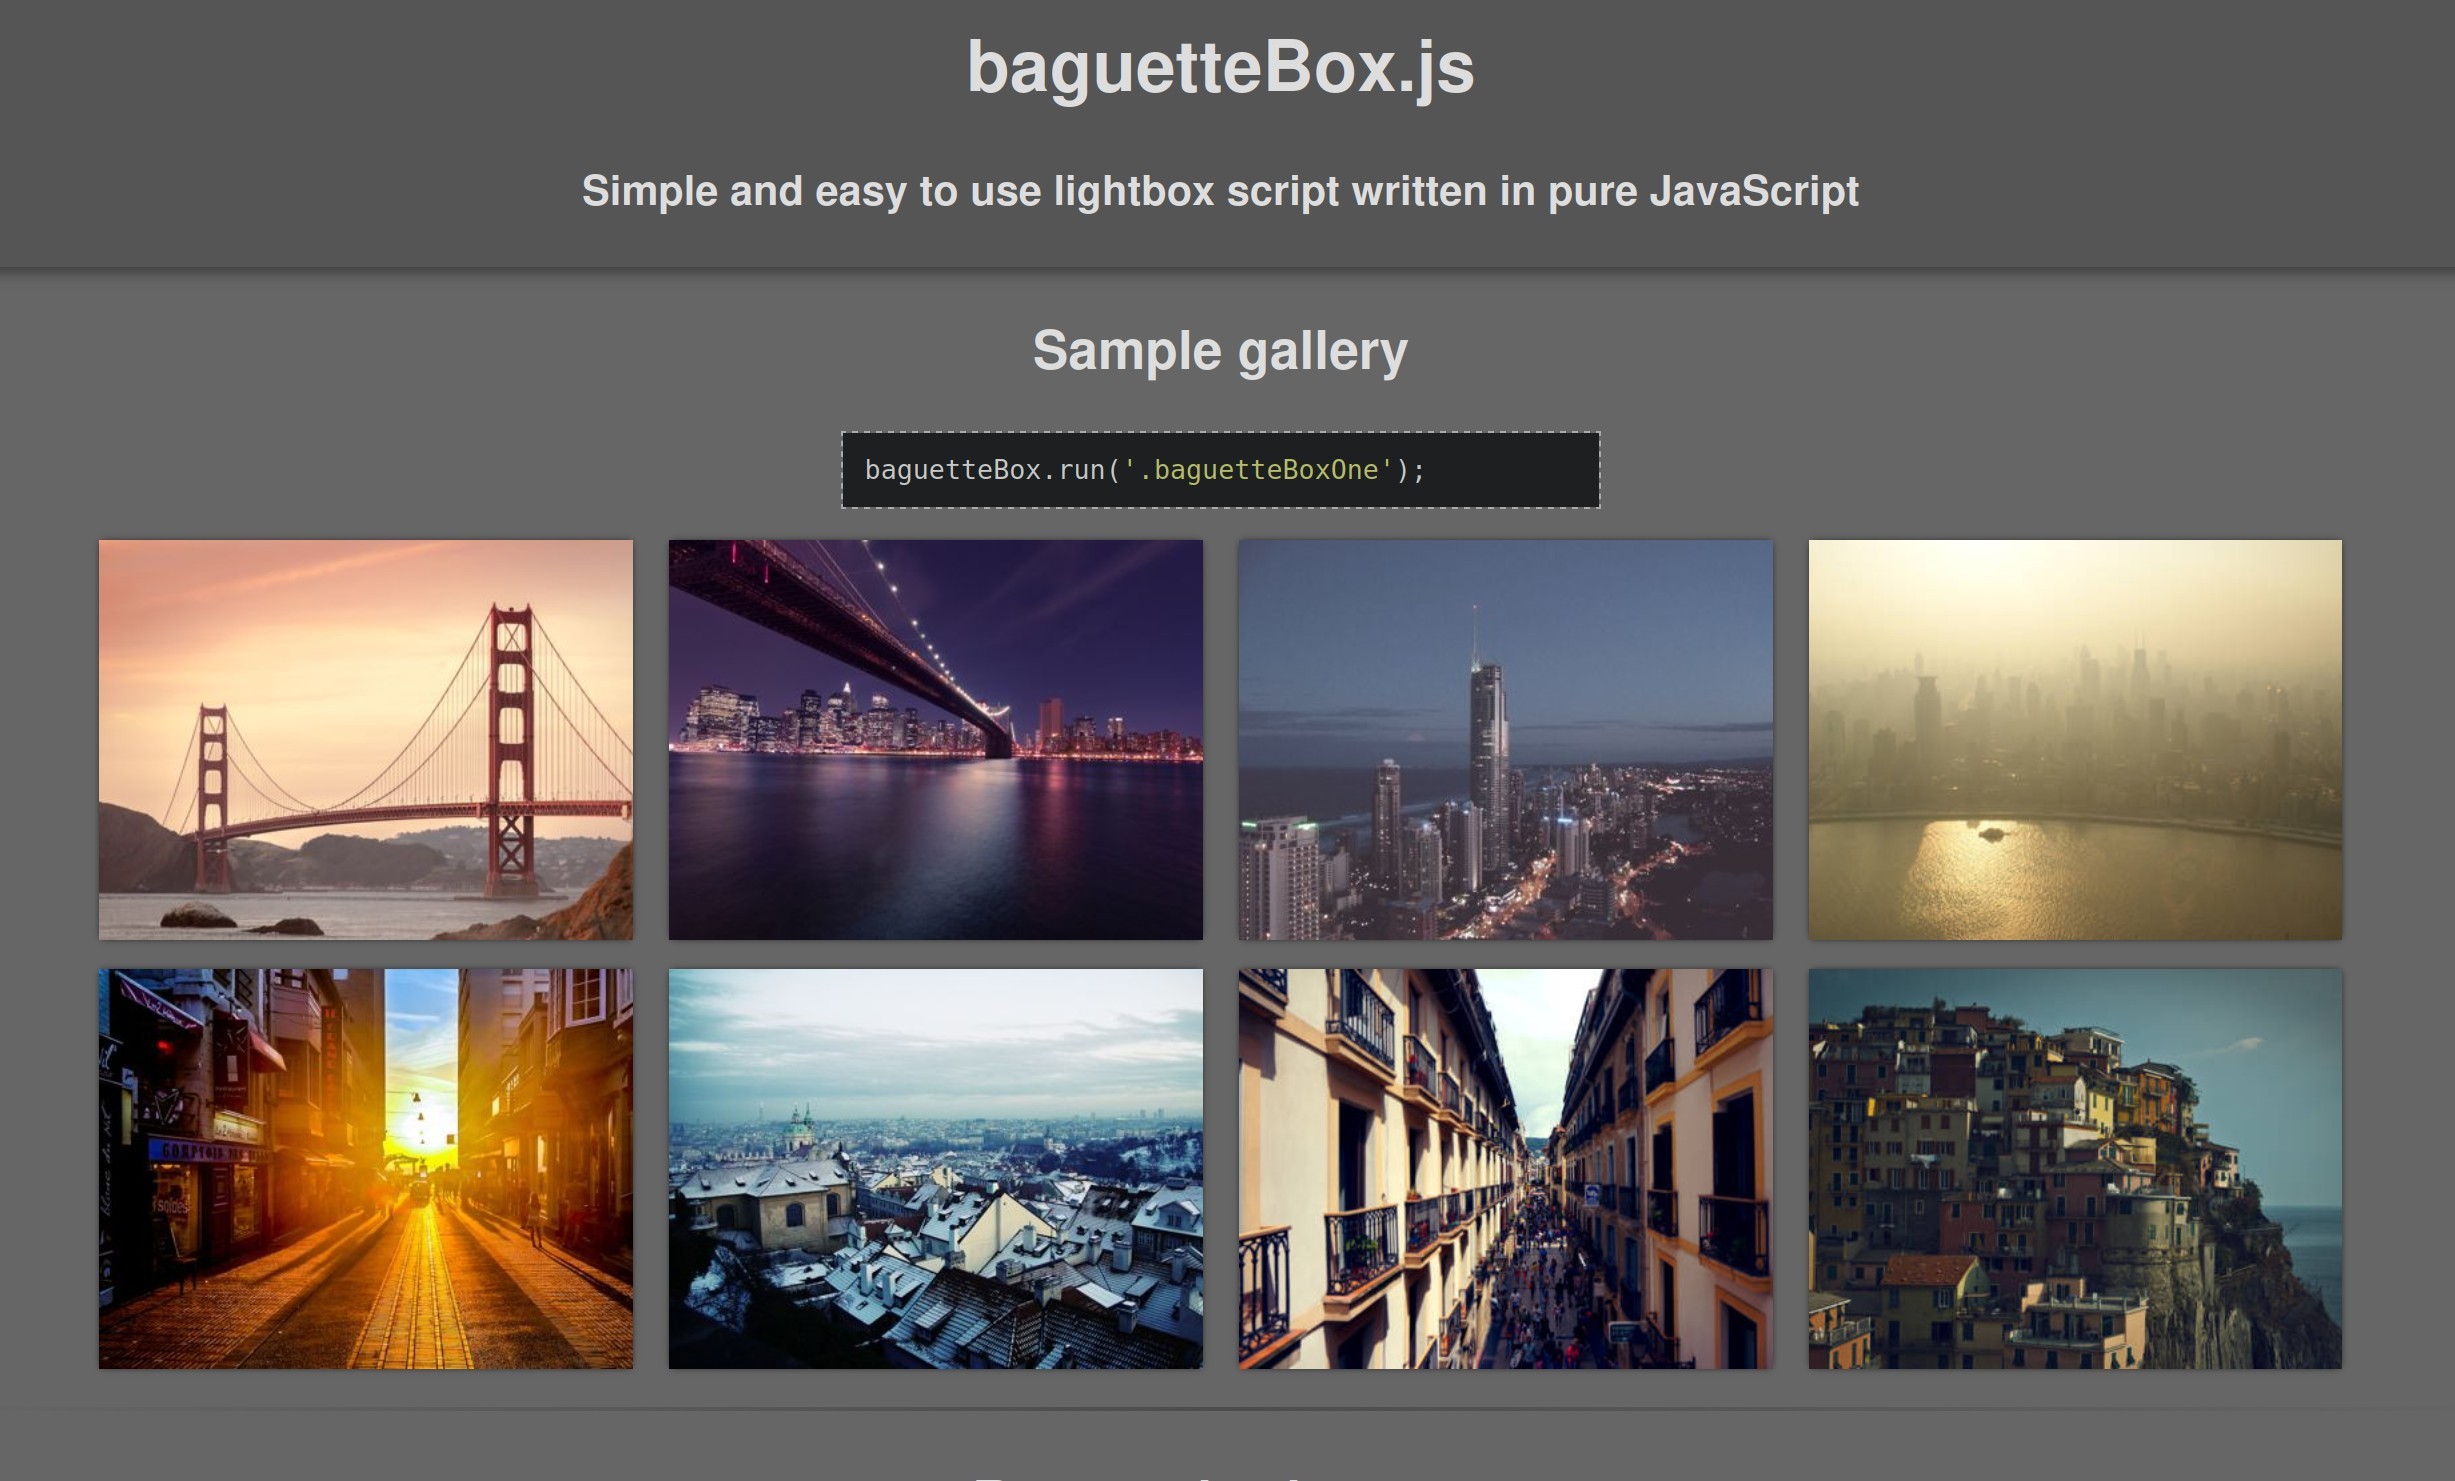Open the narrow street with balconies image
Image resolution: width=2455 pixels, height=1481 pixels.
[x=1504, y=1167]
